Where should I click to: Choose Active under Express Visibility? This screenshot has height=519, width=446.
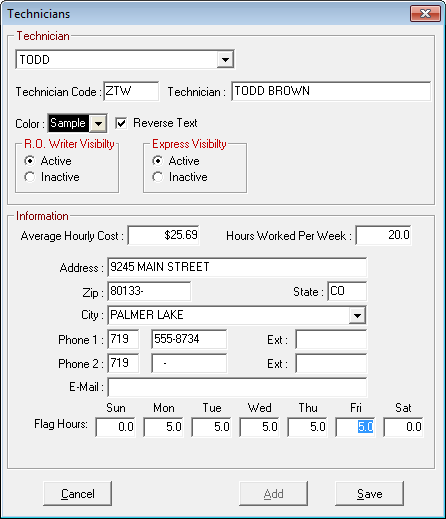click(x=158, y=161)
